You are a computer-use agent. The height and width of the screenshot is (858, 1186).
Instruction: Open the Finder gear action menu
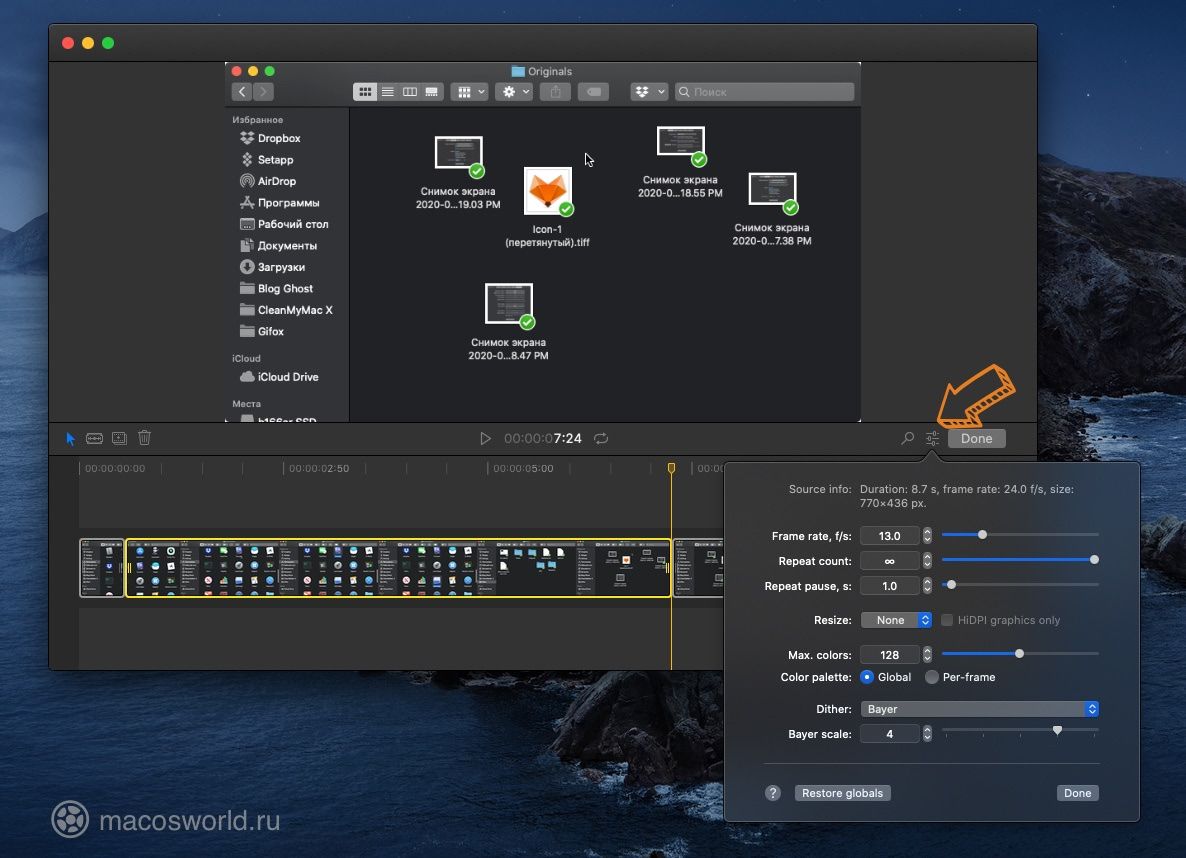[508, 91]
